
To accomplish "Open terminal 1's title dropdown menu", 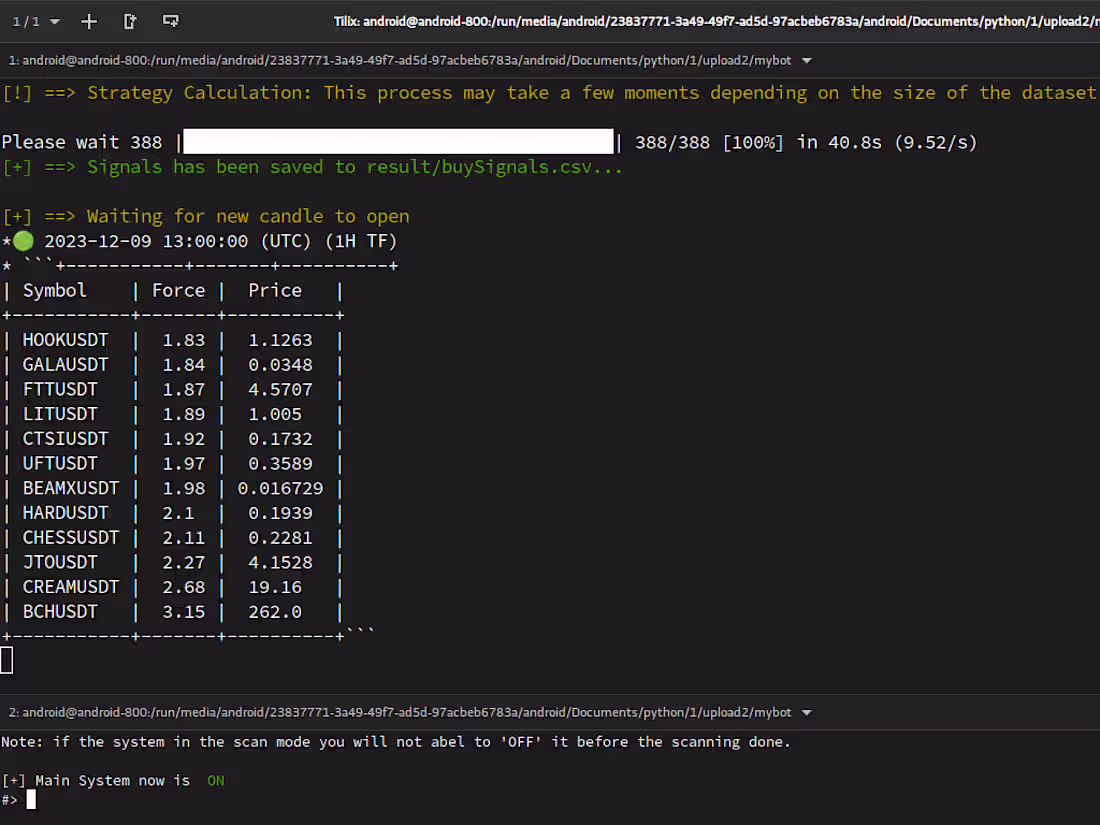I will [x=806, y=59].
